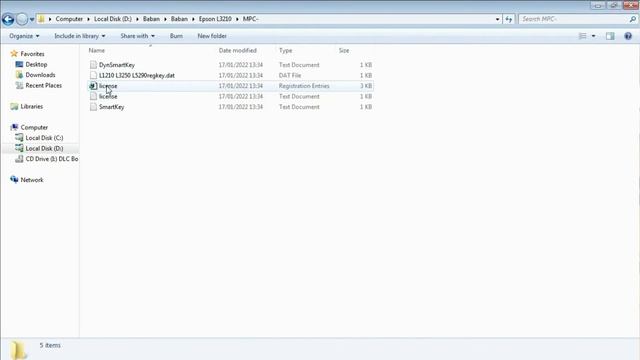Change your view icon button
The height and width of the screenshot is (360, 640).
pyautogui.click(x=582, y=36)
